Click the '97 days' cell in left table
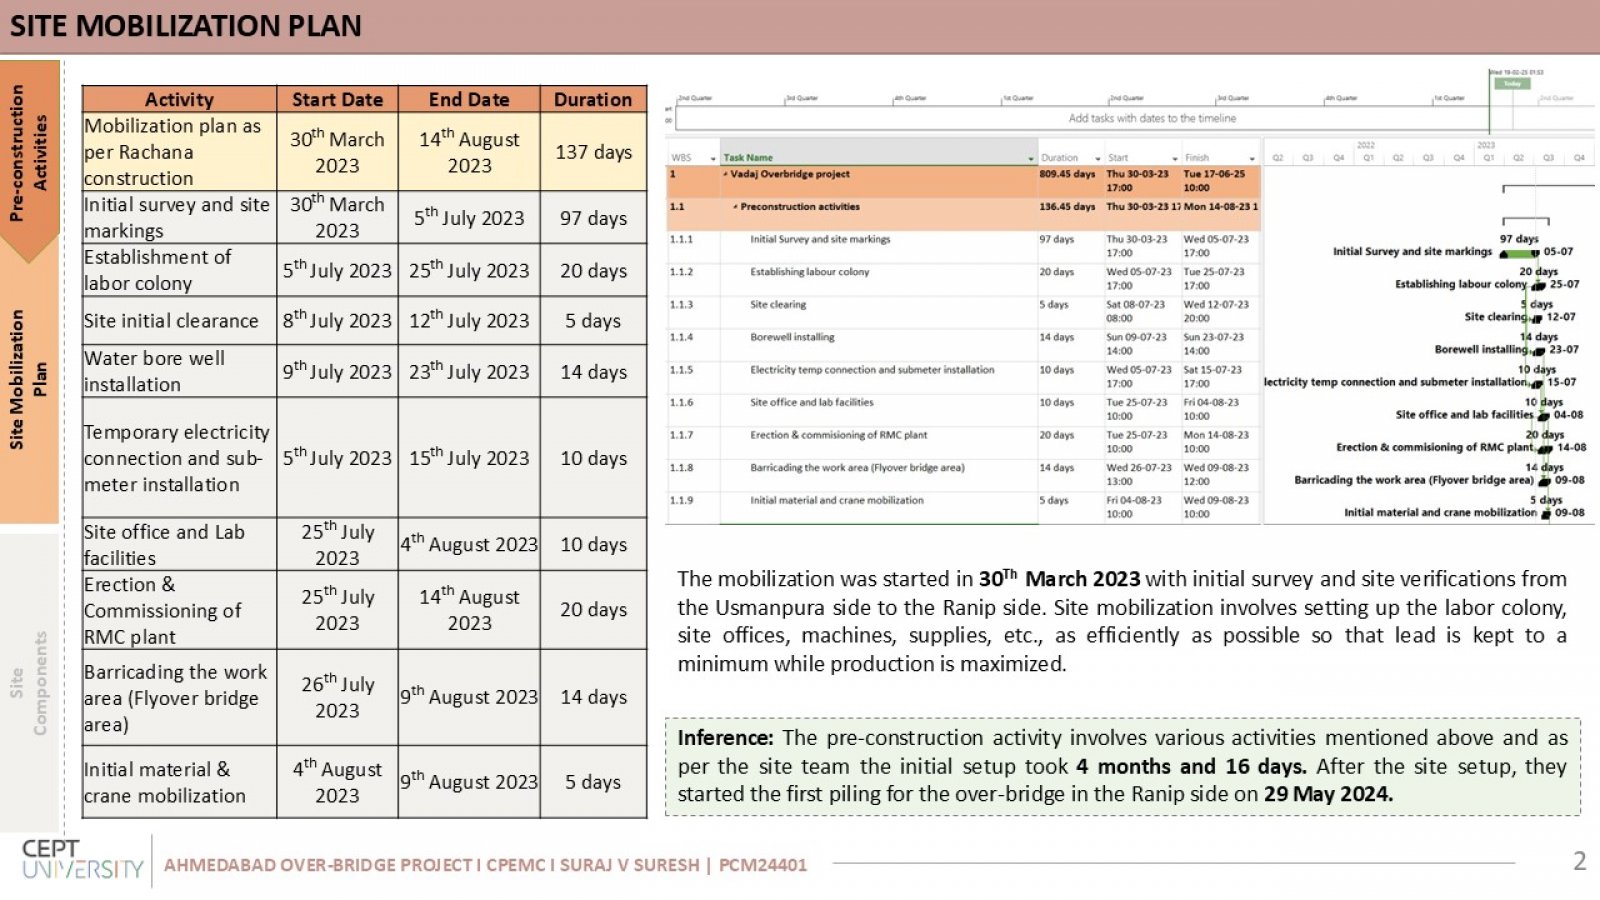 (593, 218)
